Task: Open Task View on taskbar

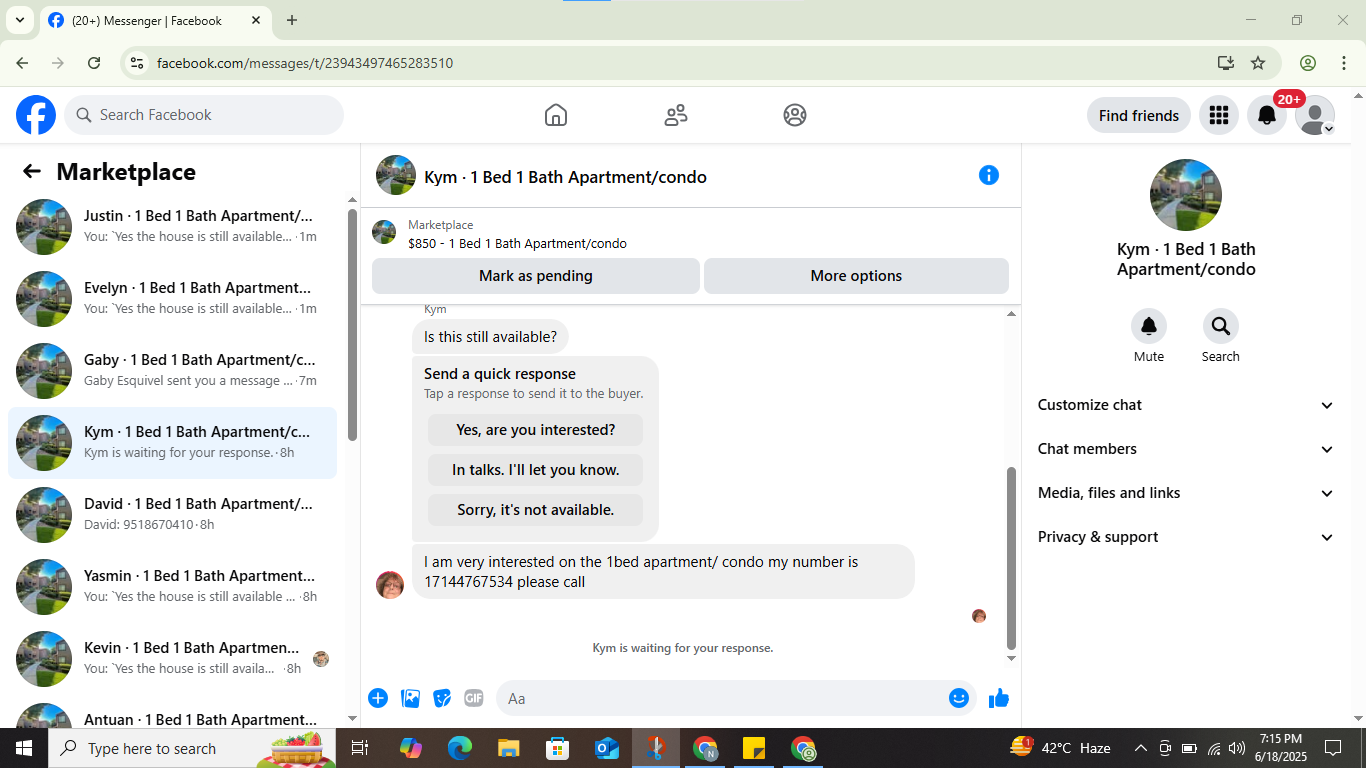Action: coord(360,748)
